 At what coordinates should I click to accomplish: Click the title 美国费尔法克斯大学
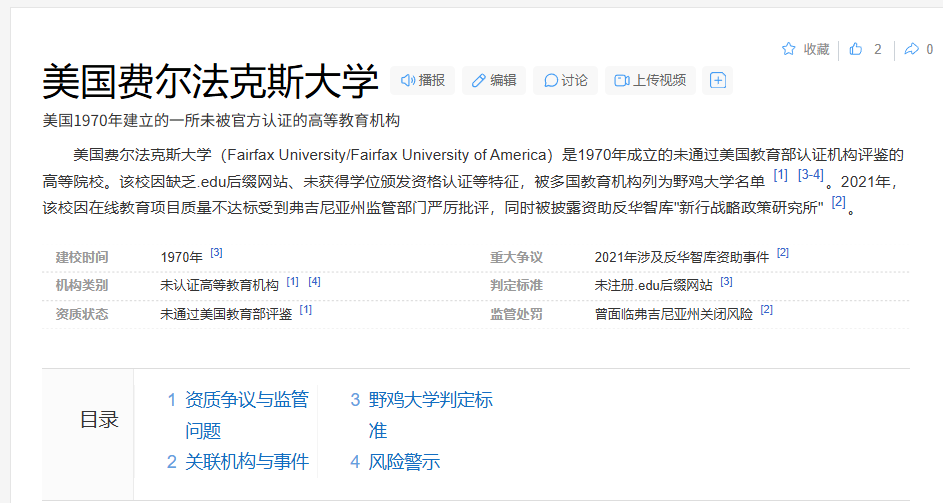tap(210, 81)
